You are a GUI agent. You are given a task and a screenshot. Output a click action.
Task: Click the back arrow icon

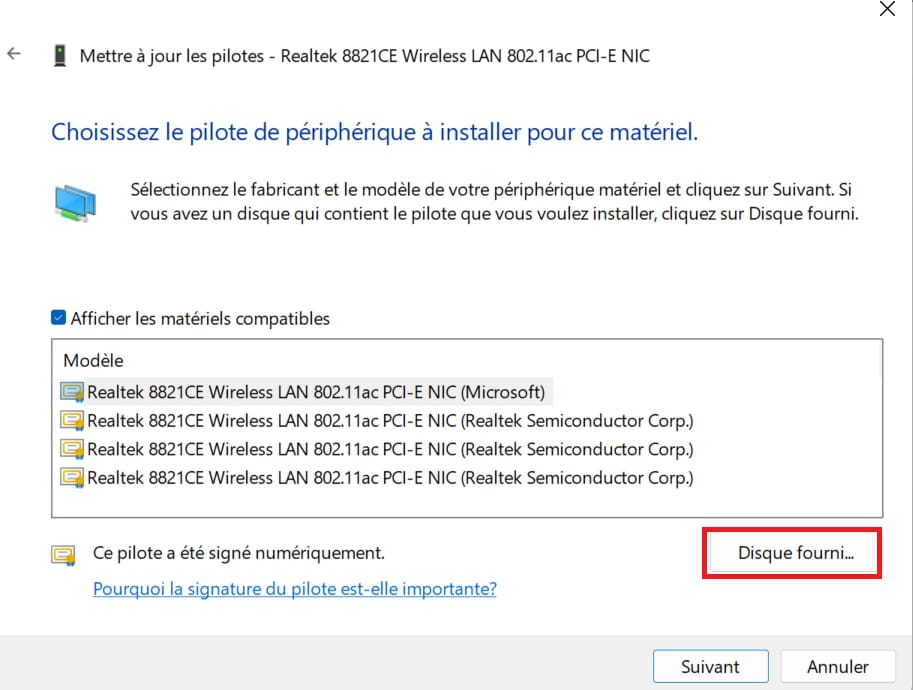coord(14,54)
